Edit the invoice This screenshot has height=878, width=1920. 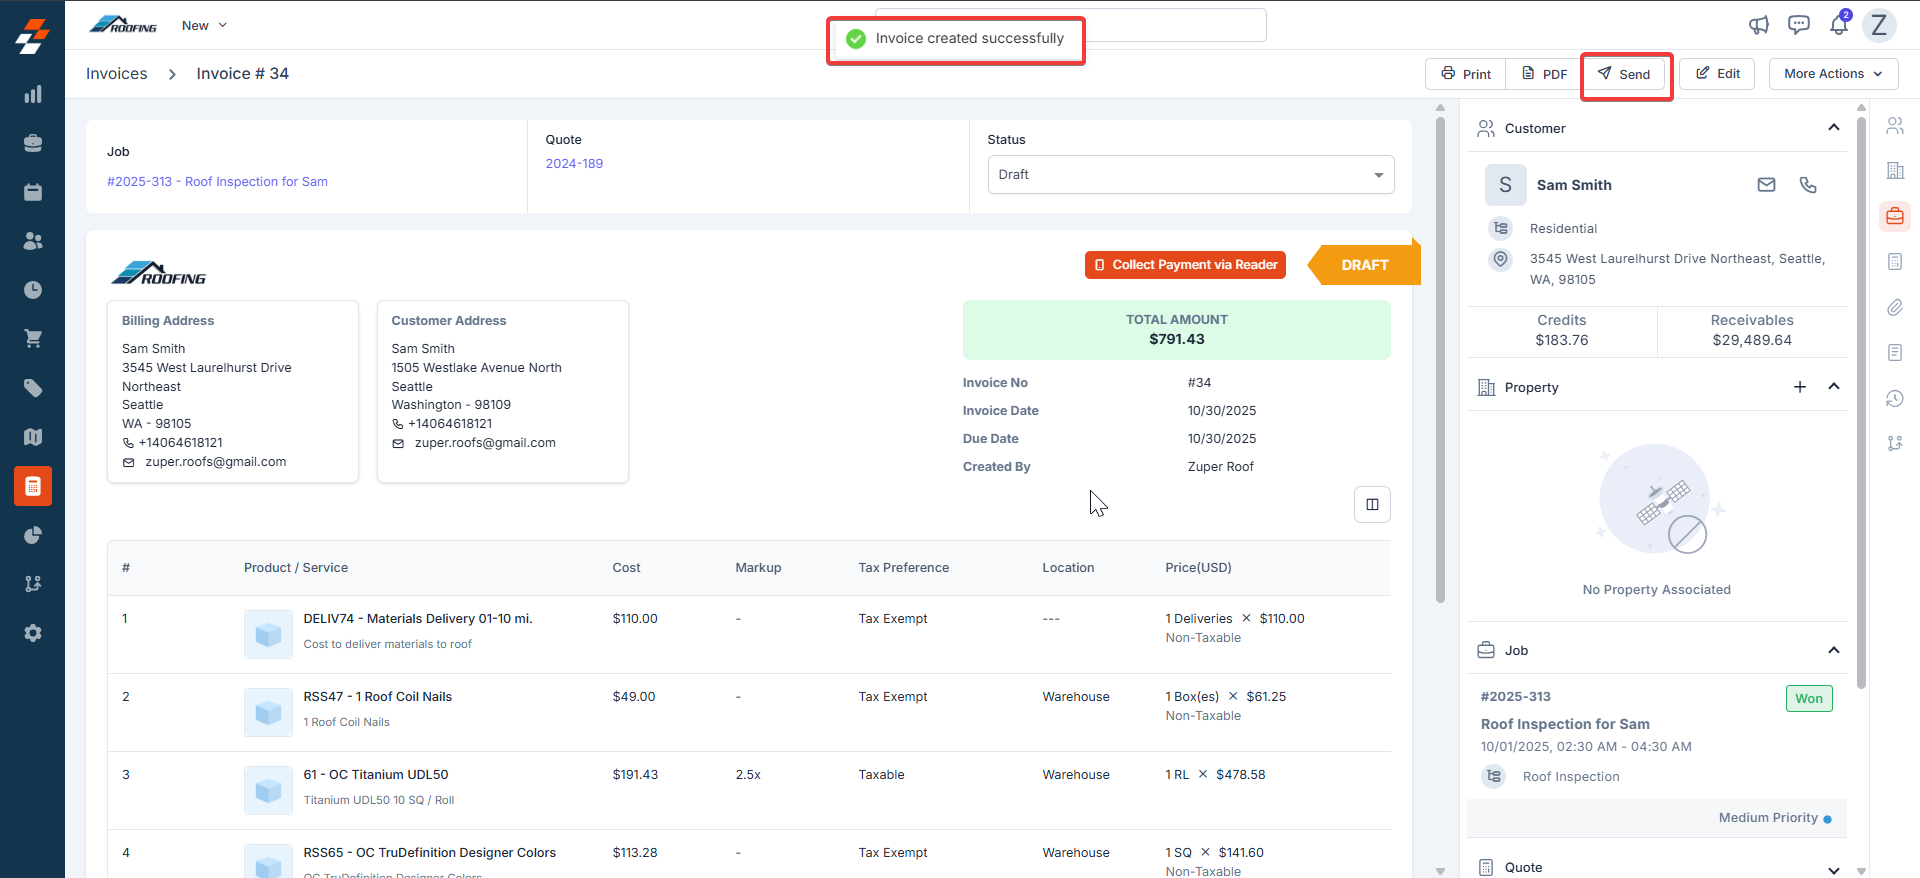coord(1717,74)
